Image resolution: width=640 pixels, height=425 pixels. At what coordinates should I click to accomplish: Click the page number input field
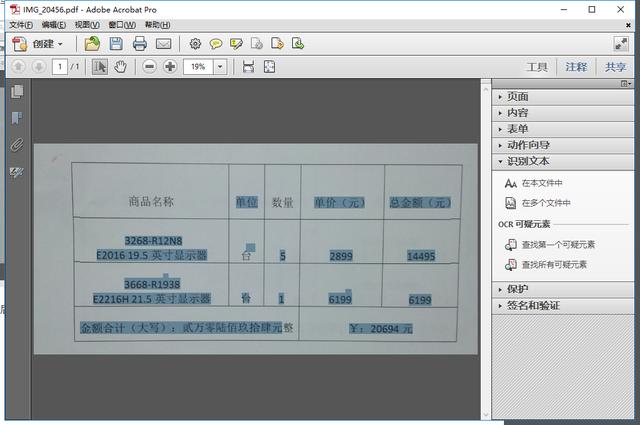coord(59,67)
